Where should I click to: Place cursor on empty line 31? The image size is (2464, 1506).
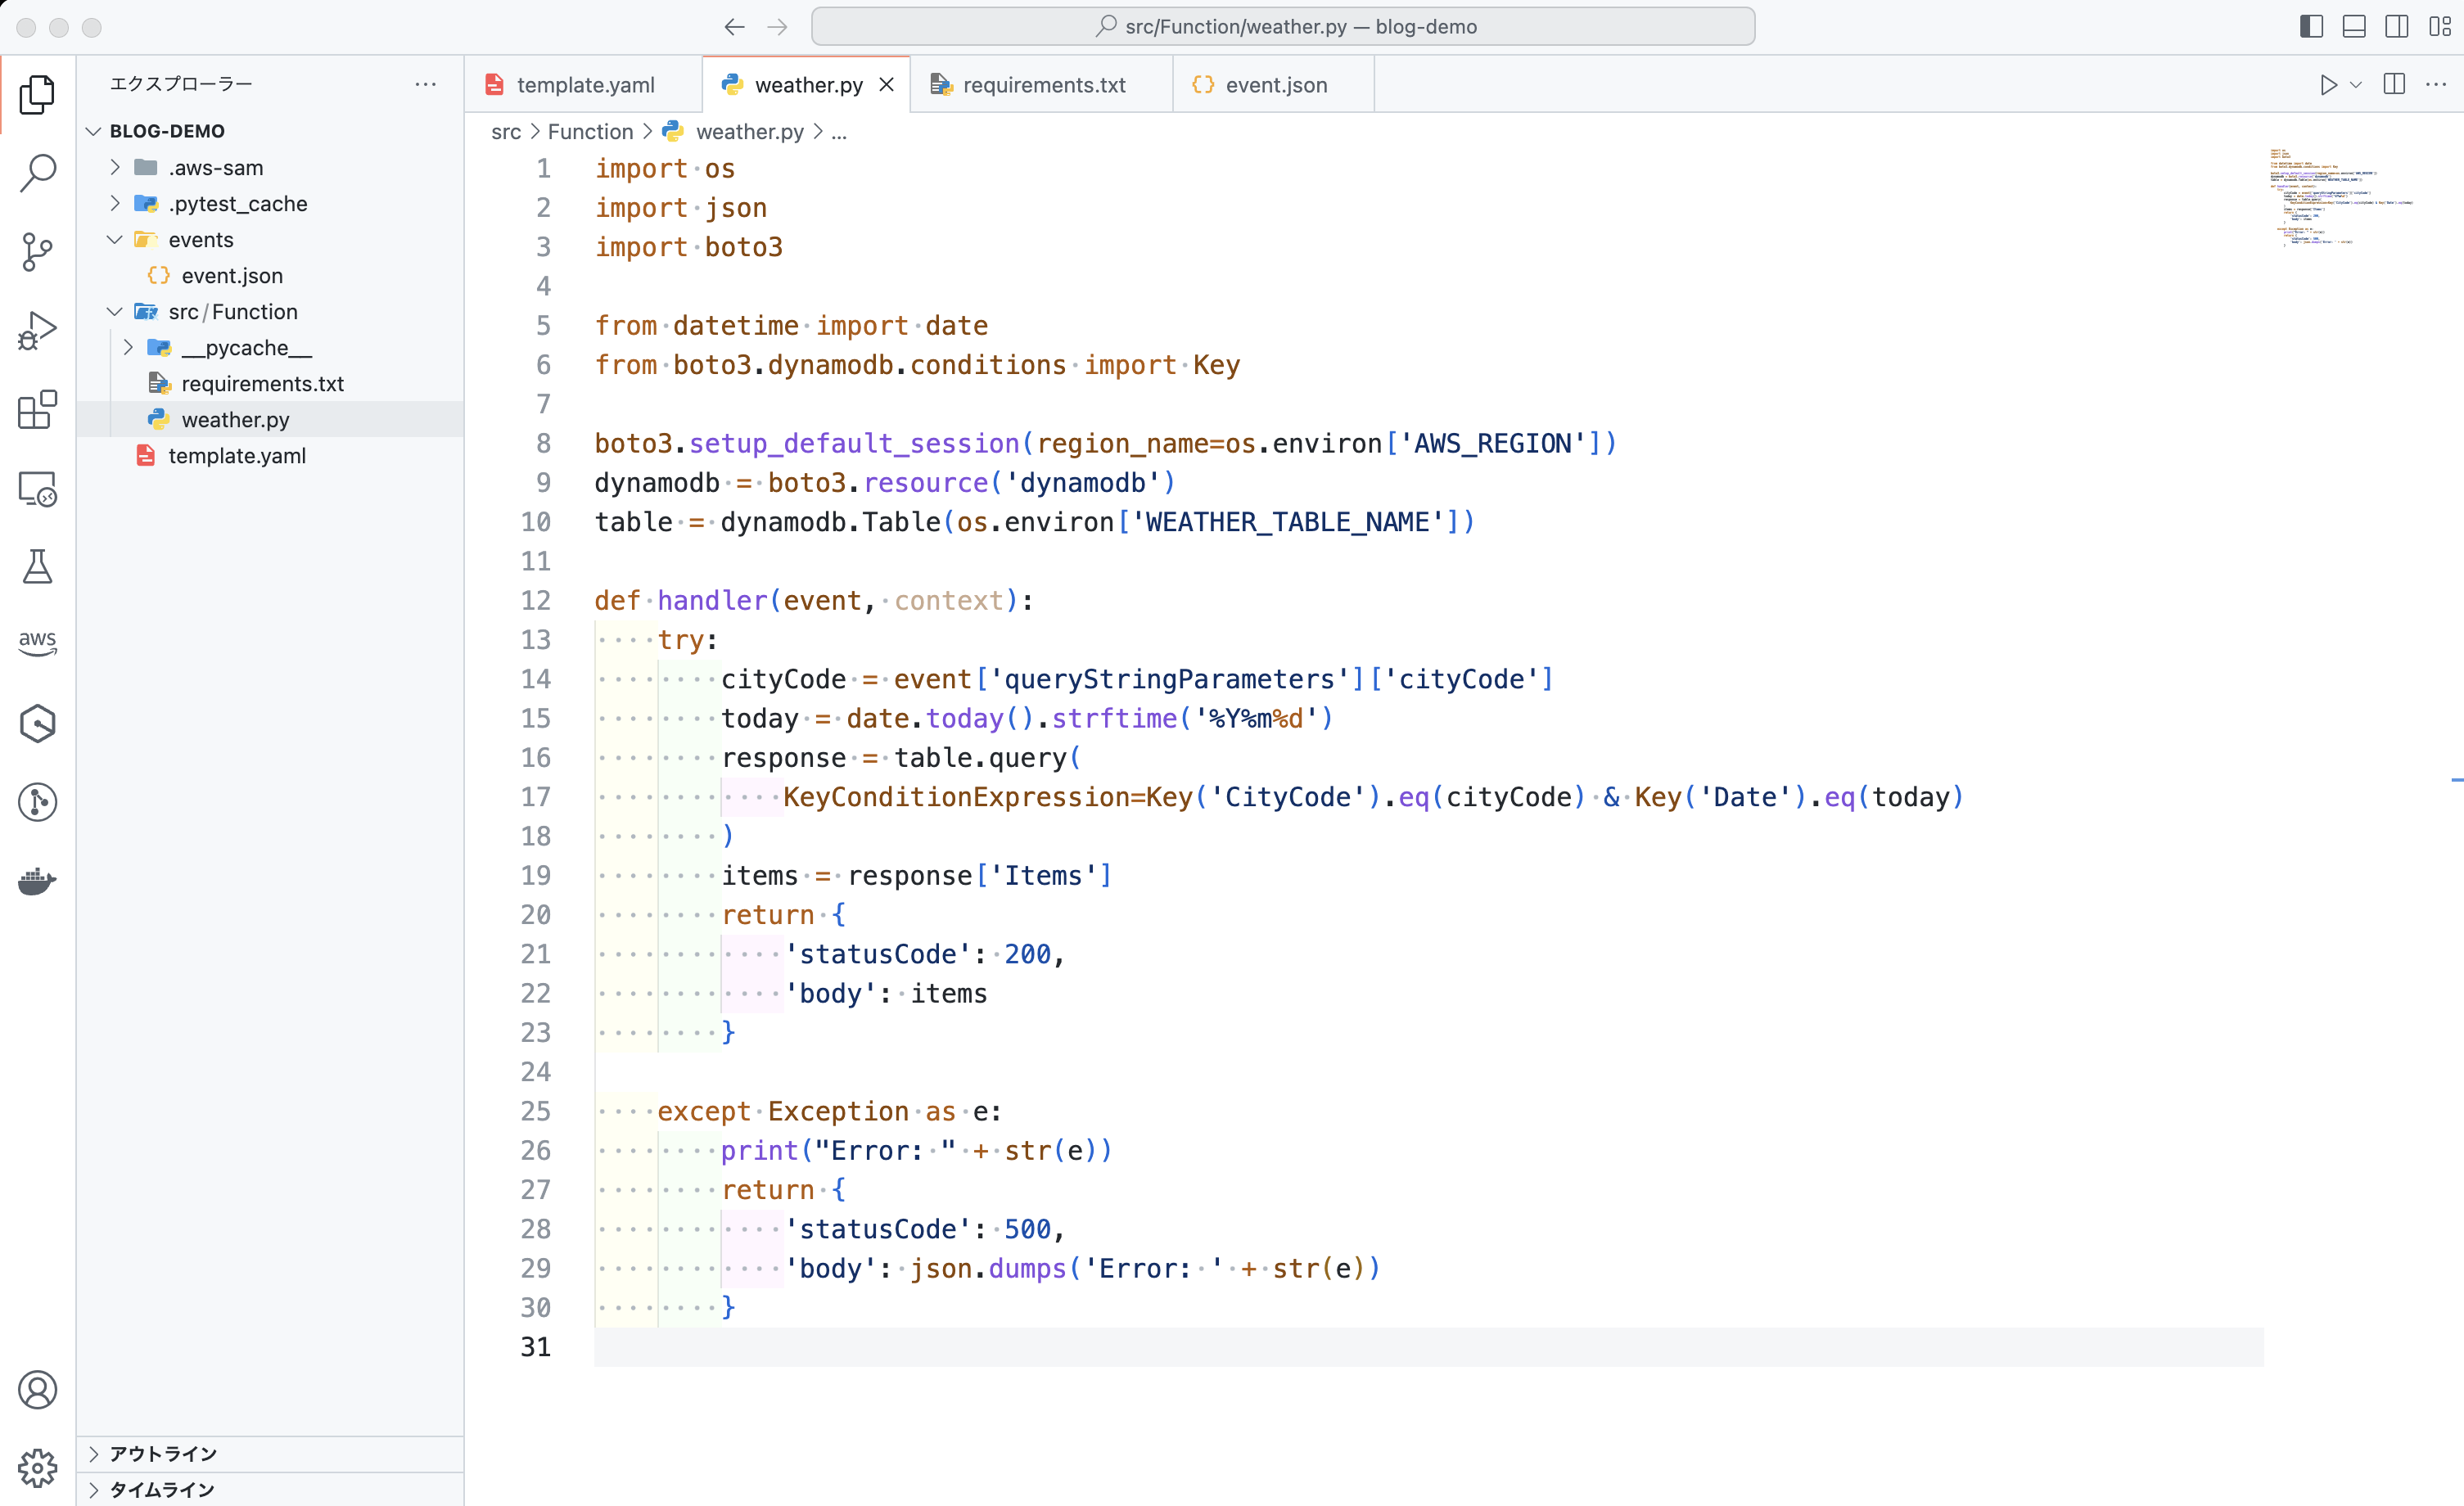pyautogui.click(x=1428, y=1347)
